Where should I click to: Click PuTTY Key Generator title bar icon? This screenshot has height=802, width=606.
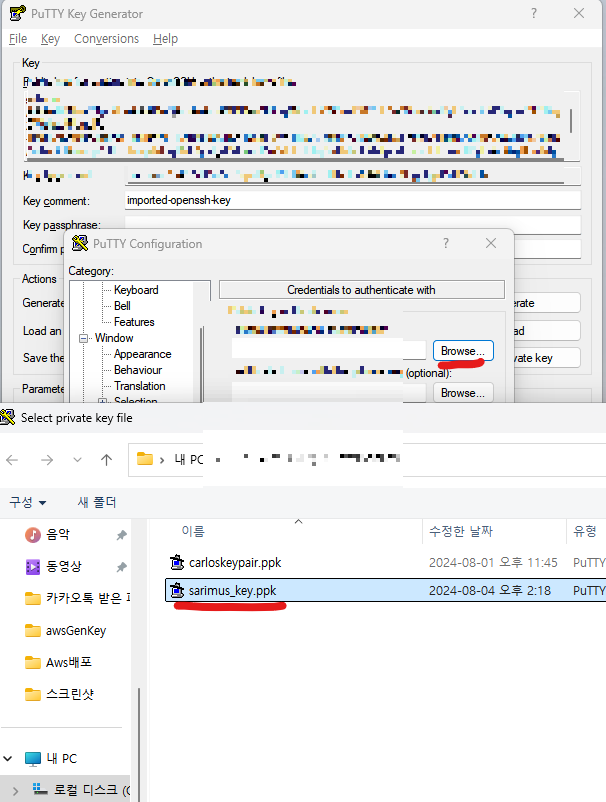coord(17,13)
